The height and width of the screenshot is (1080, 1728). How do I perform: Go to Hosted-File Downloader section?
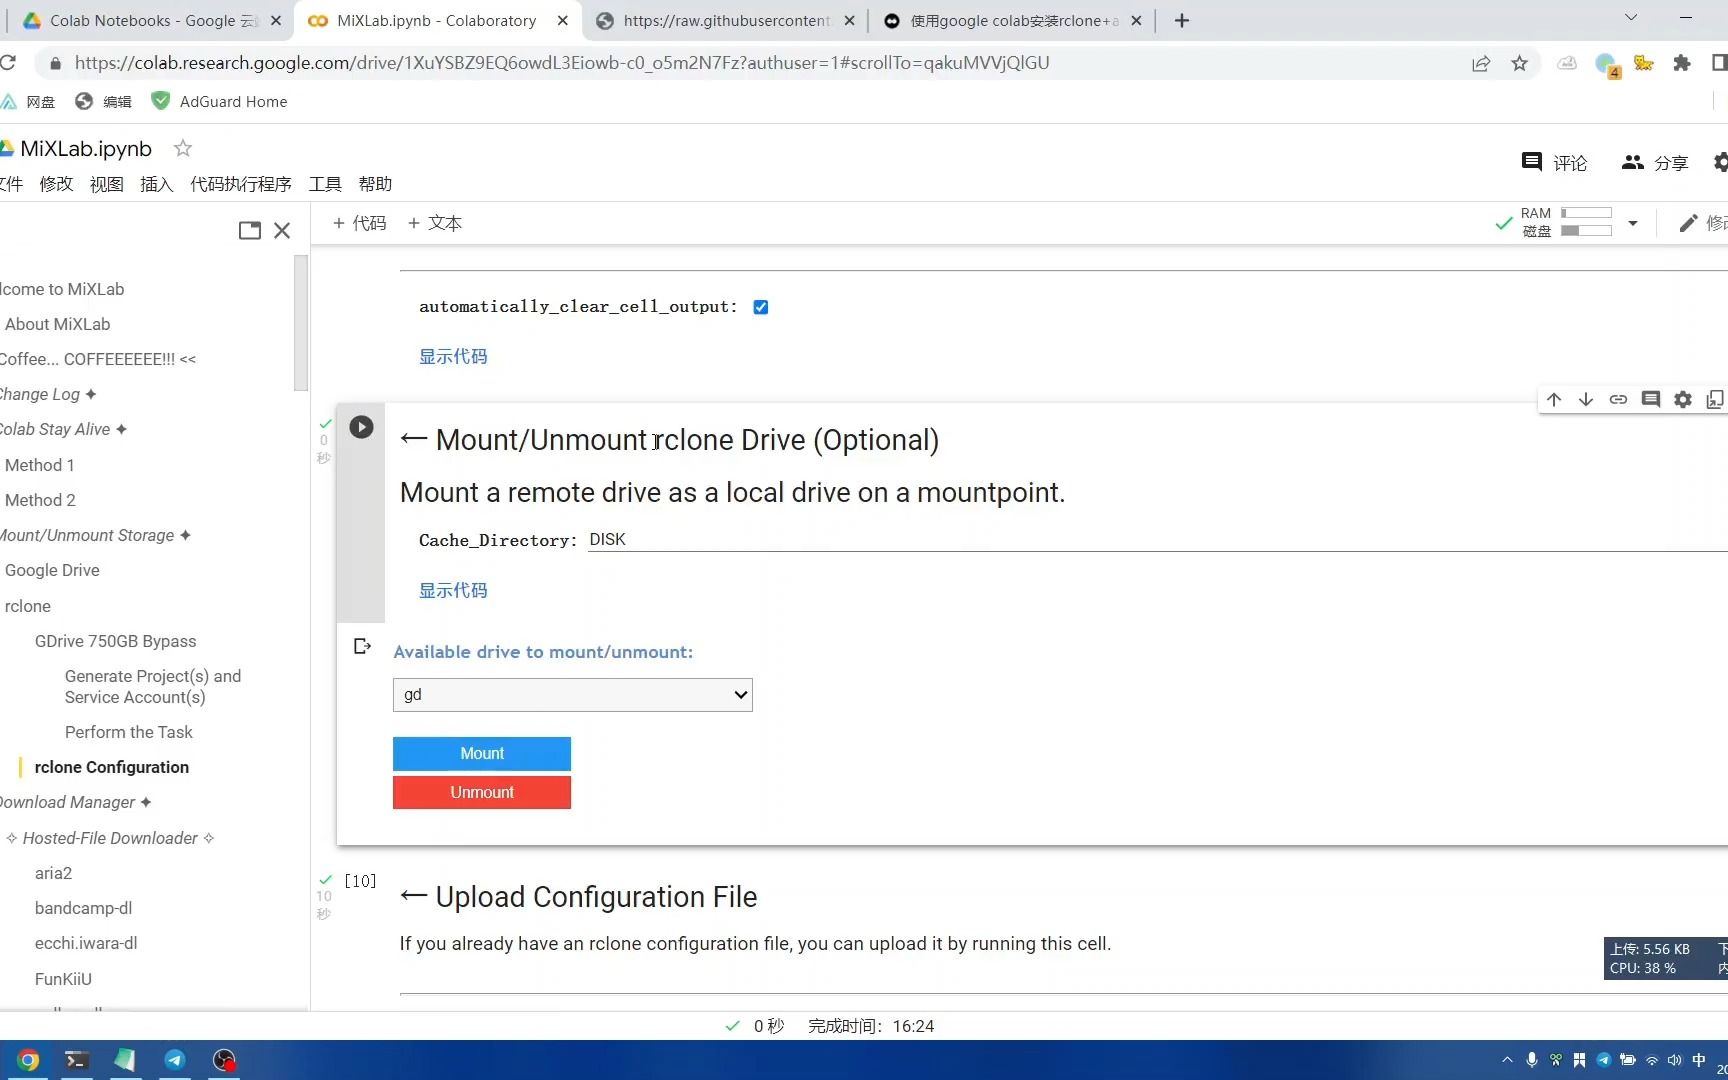pyautogui.click(x=110, y=838)
